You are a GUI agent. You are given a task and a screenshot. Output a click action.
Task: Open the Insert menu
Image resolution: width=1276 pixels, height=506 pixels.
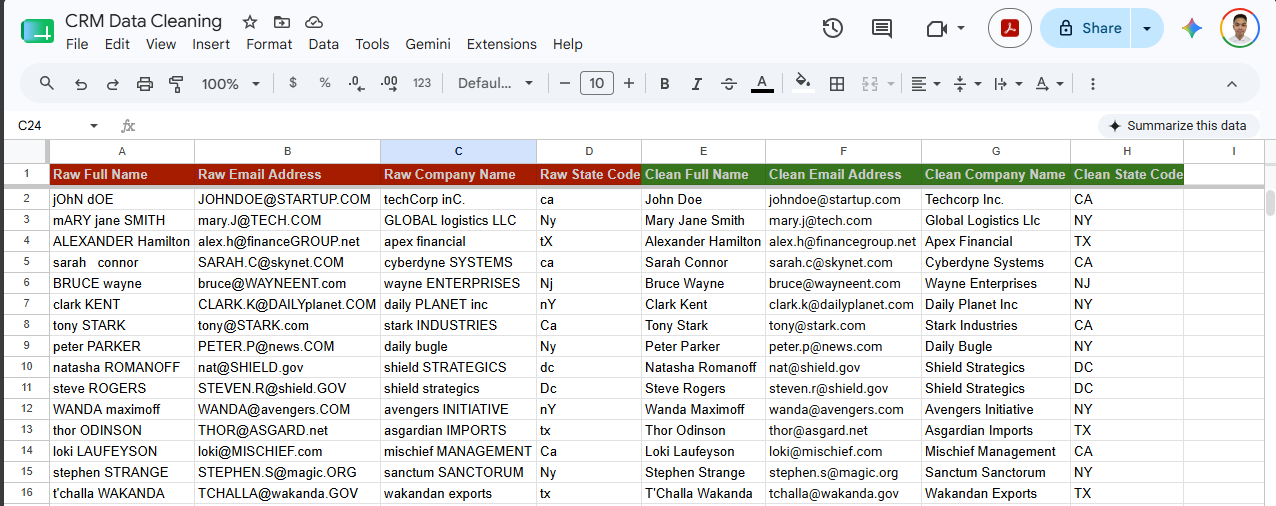click(x=211, y=44)
